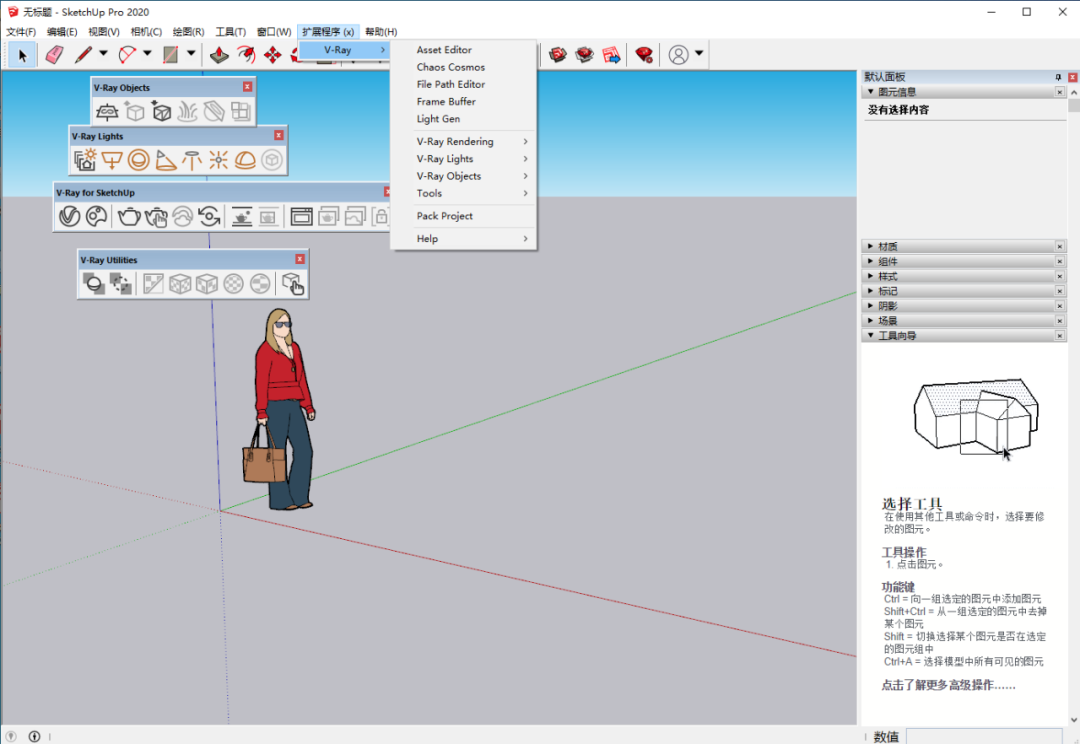Open the 相机(C) menu
This screenshot has width=1080, height=744.
point(146,32)
